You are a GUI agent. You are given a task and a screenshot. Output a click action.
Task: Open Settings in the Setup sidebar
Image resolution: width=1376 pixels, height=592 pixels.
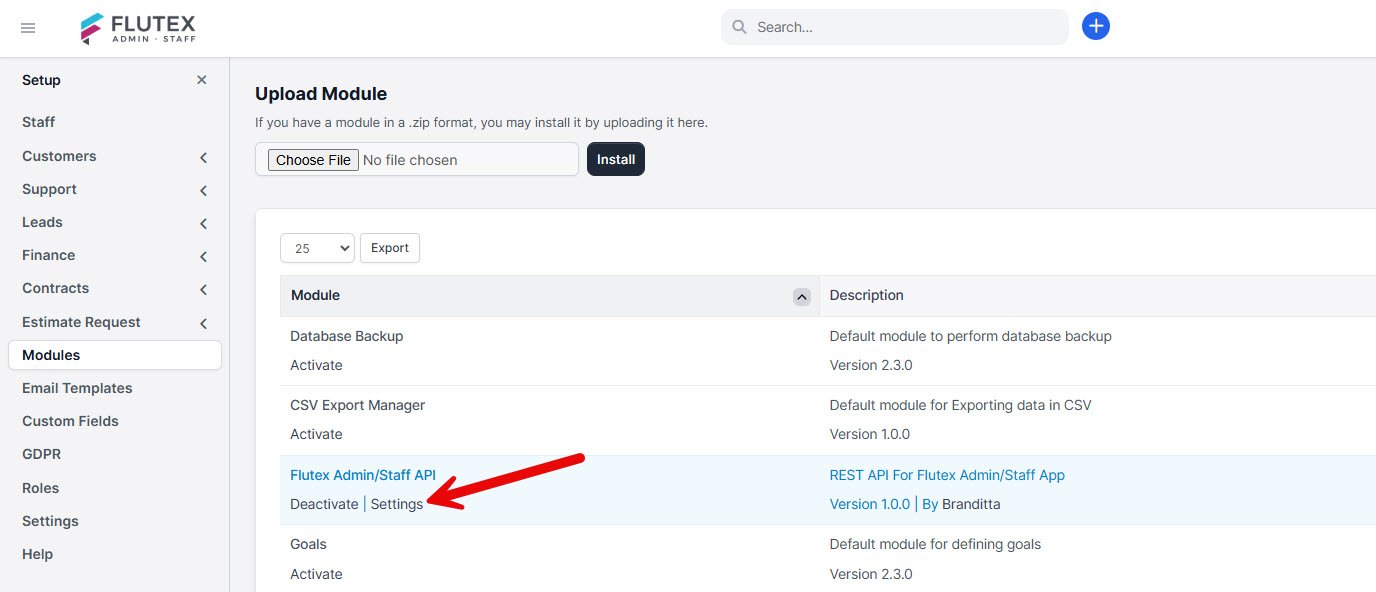point(50,521)
